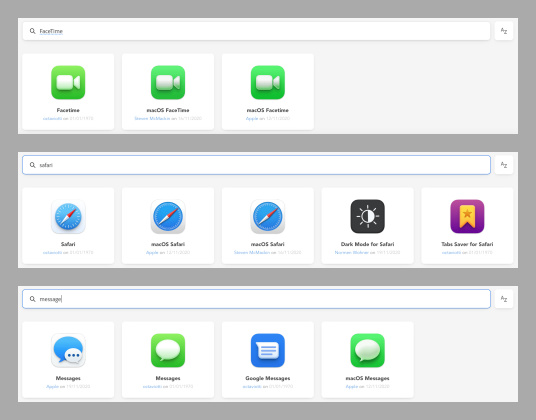The image size is (536, 420).
Task: Focus the search field containing FaceTime
Action: point(256,31)
